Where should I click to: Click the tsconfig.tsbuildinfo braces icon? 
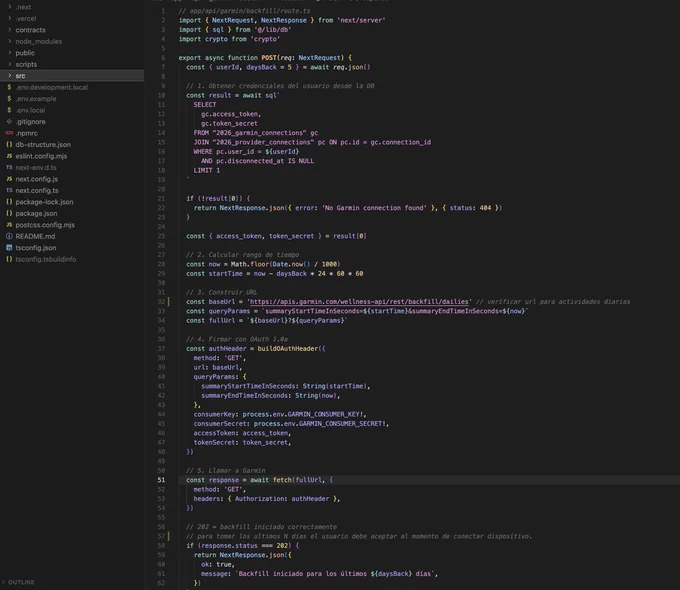(9, 259)
